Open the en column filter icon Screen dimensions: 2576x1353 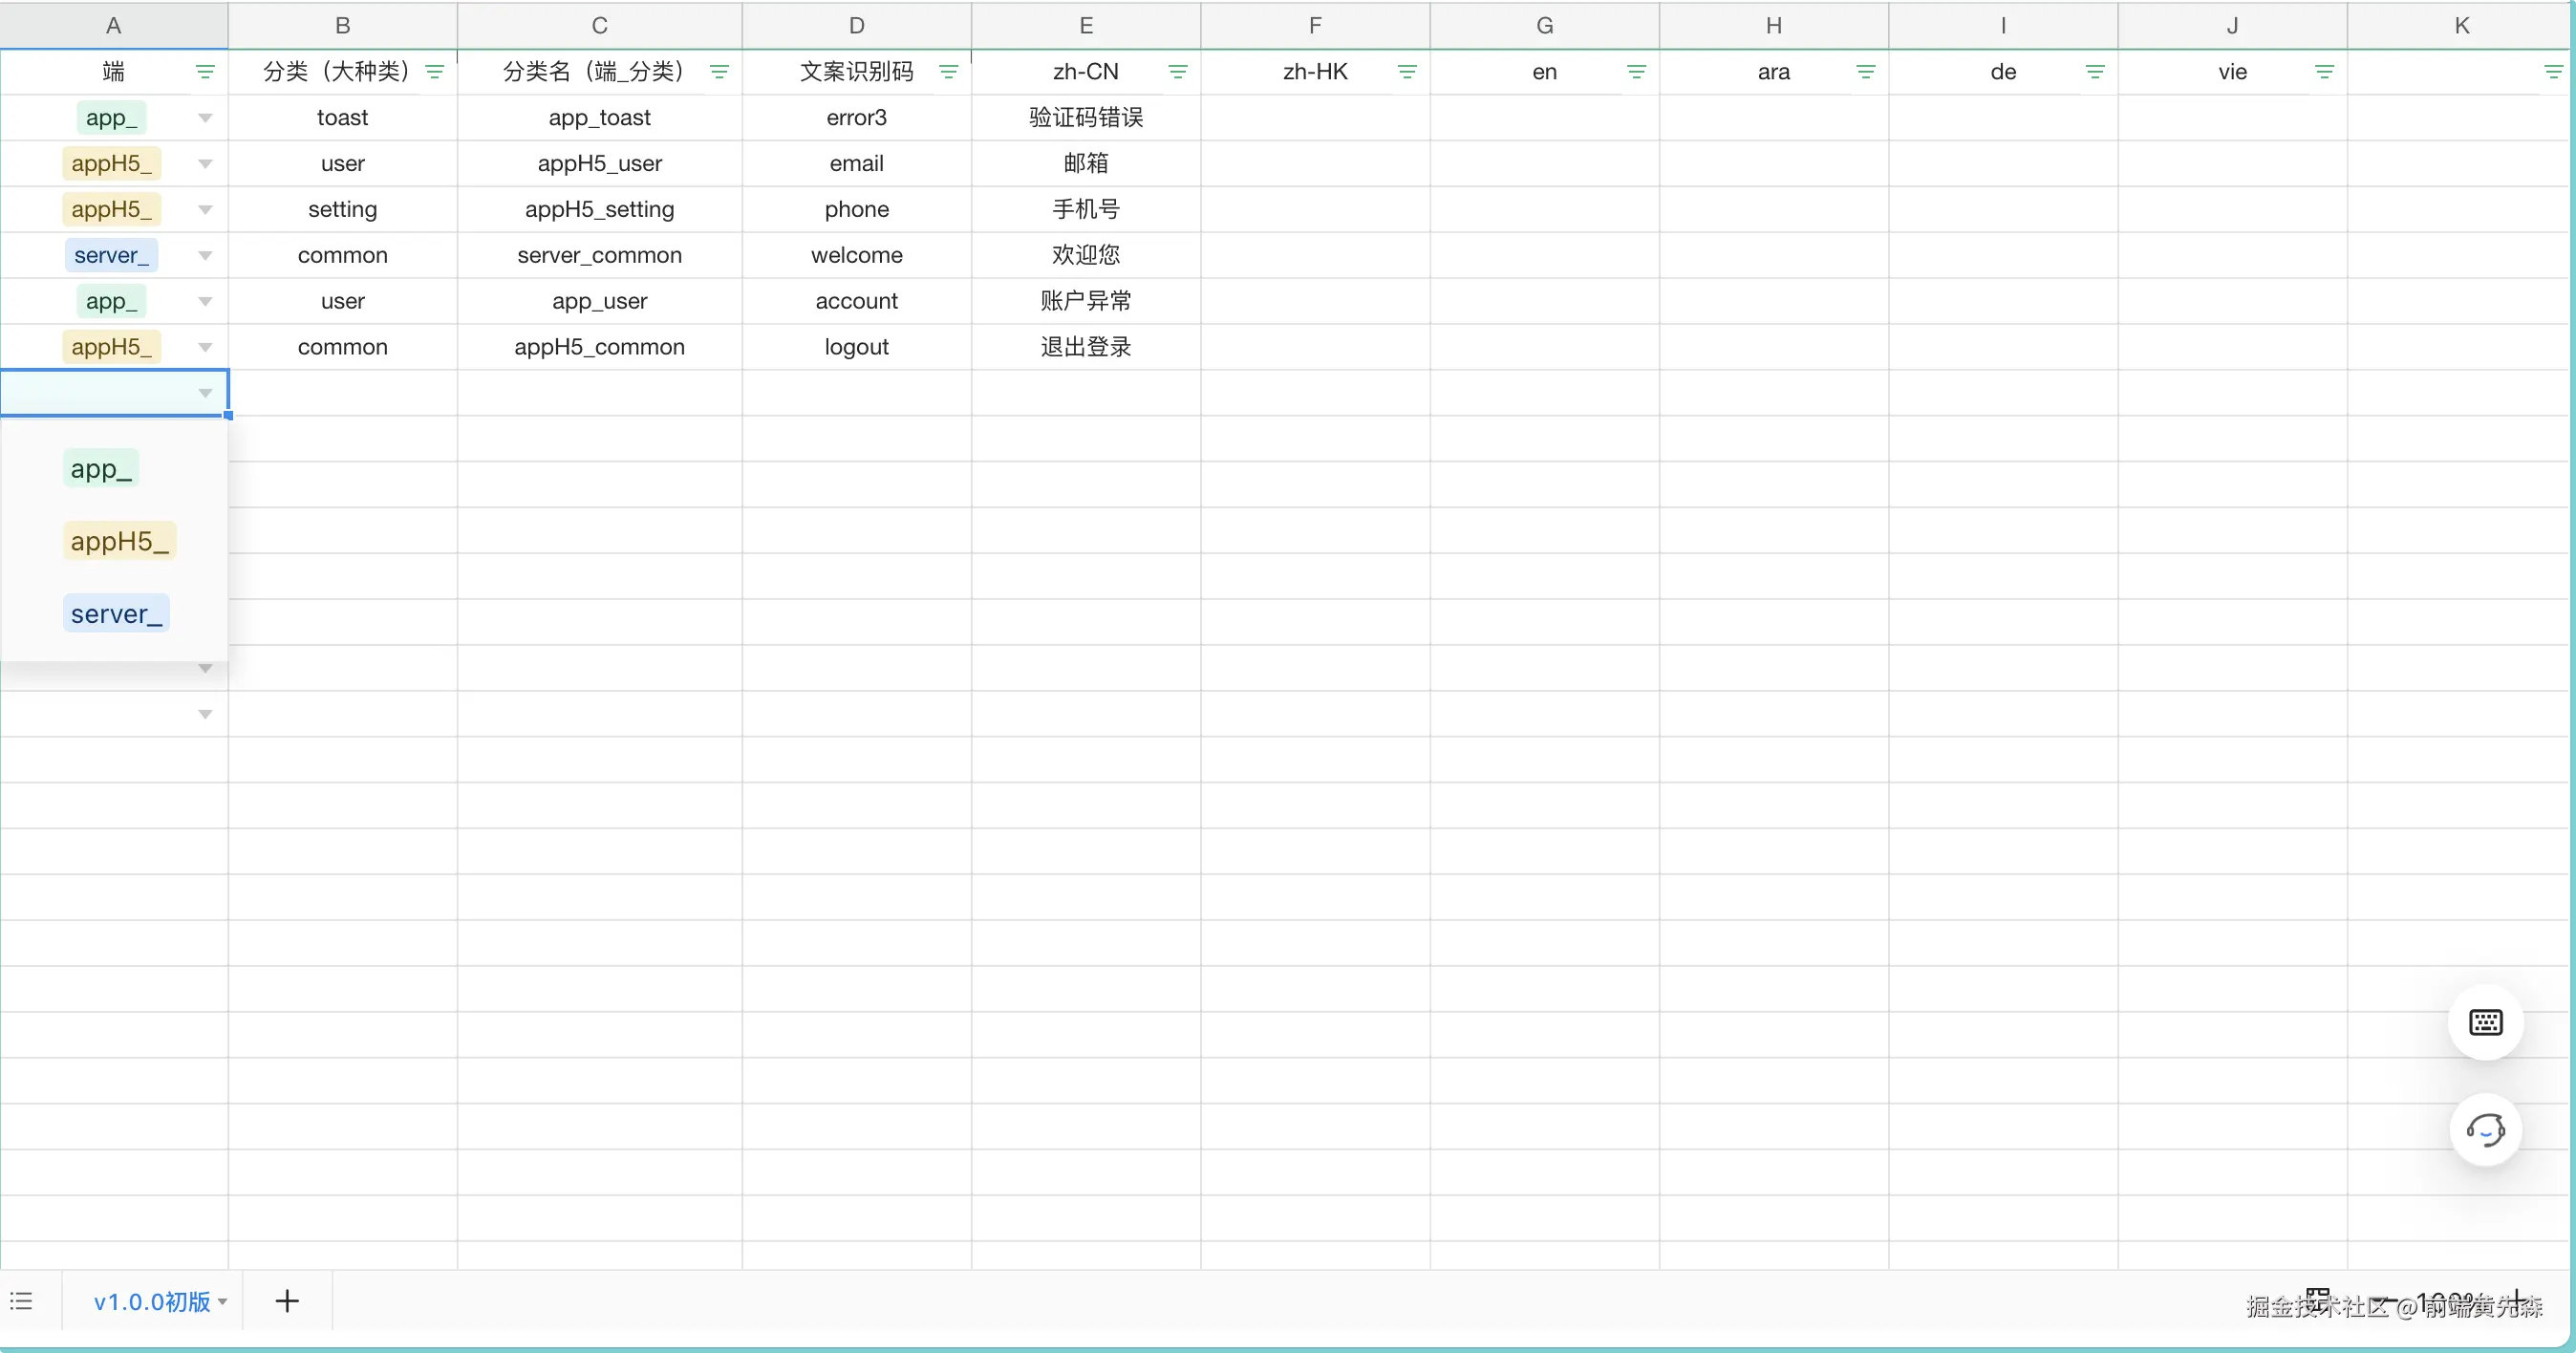[1636, 72]
